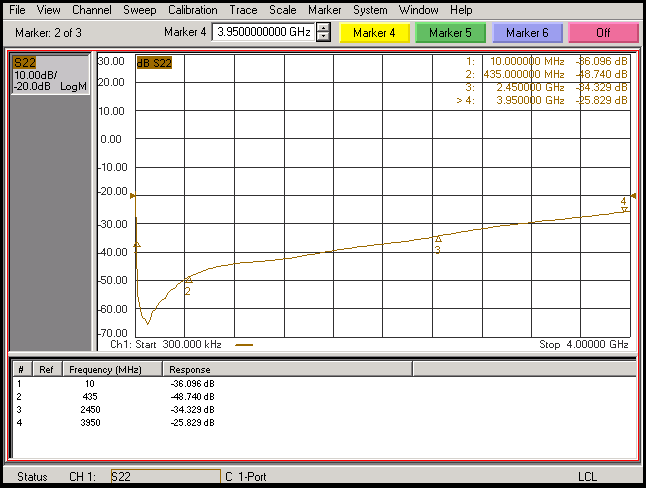Image resolution: width=646 pixels, height=488 pixels.
Task: Select marker 1 triangle on the trace
Action: click(137, 245)
